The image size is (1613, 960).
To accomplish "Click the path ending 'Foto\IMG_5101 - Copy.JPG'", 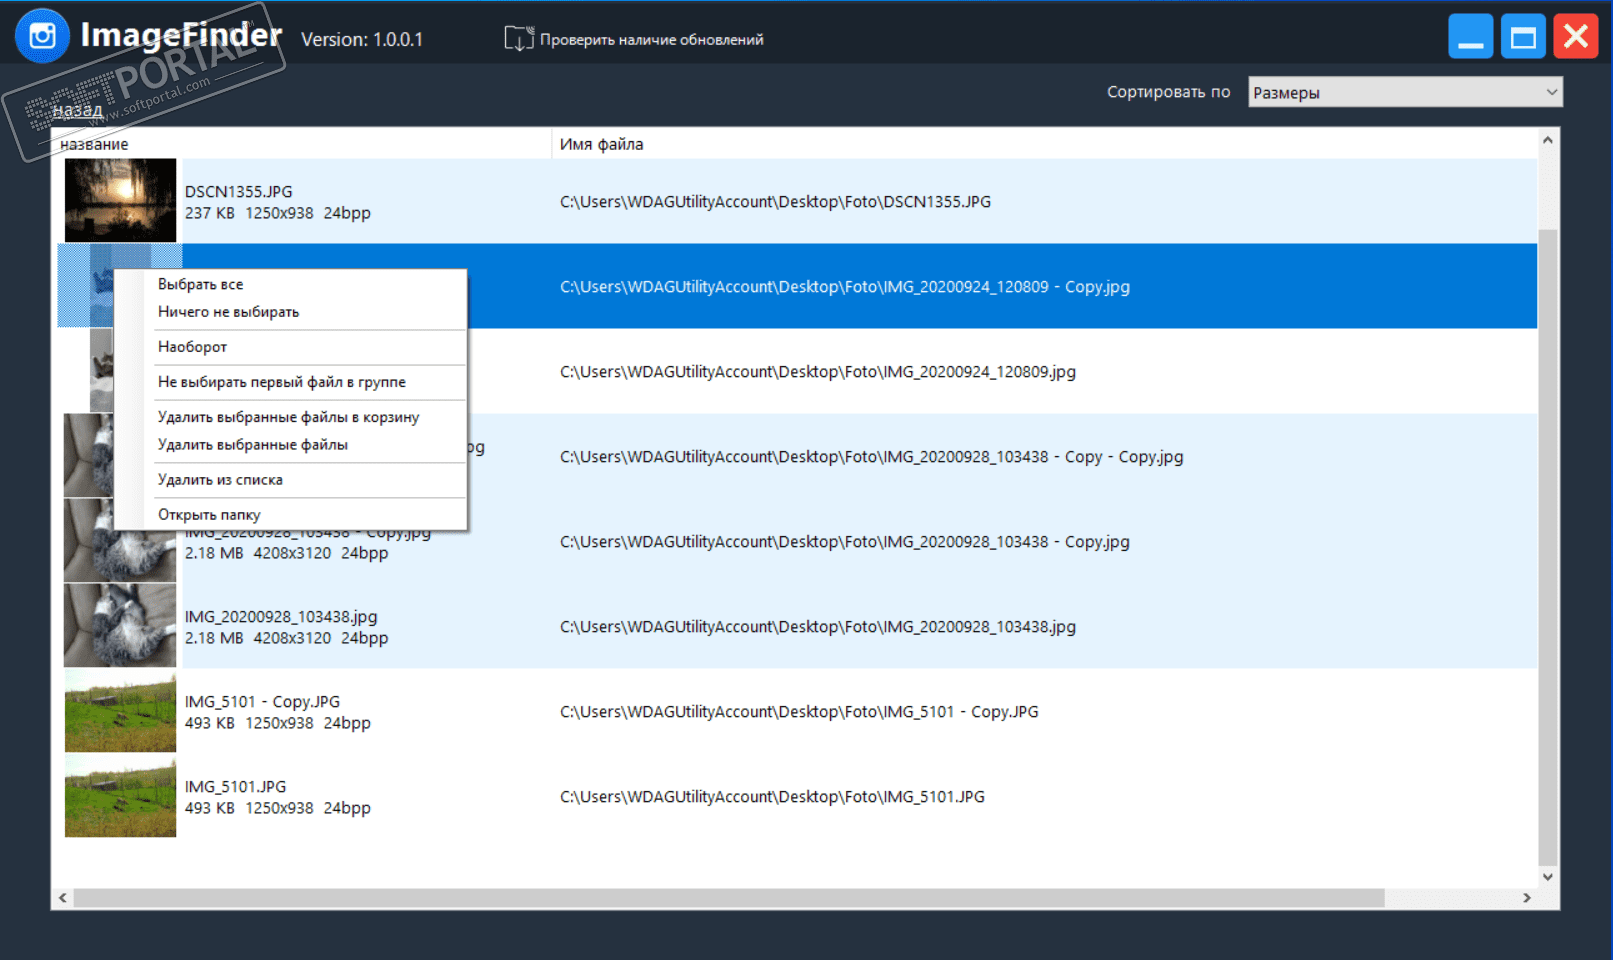I will point(799,712).
